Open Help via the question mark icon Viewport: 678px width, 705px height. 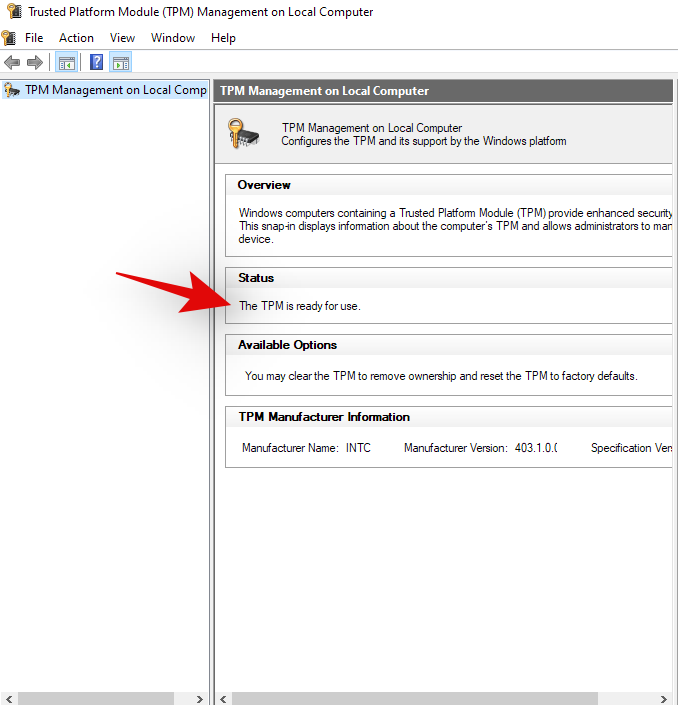(x=96, y=62)
